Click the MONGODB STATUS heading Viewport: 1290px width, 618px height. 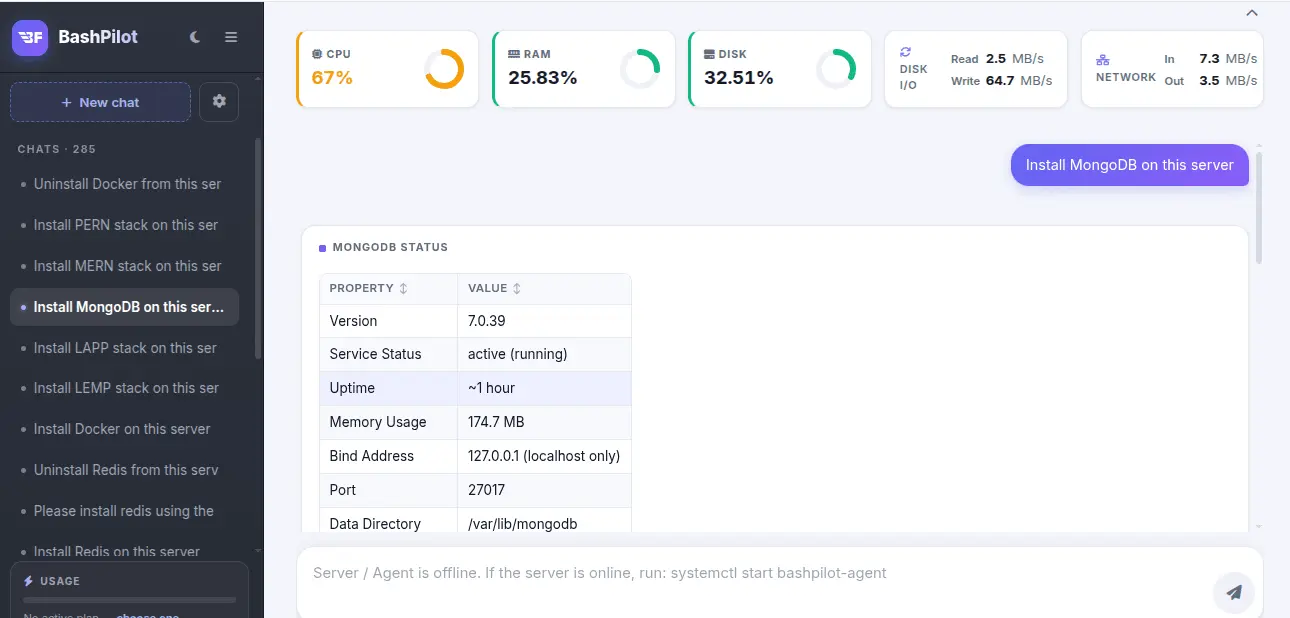tap(390, 247)
